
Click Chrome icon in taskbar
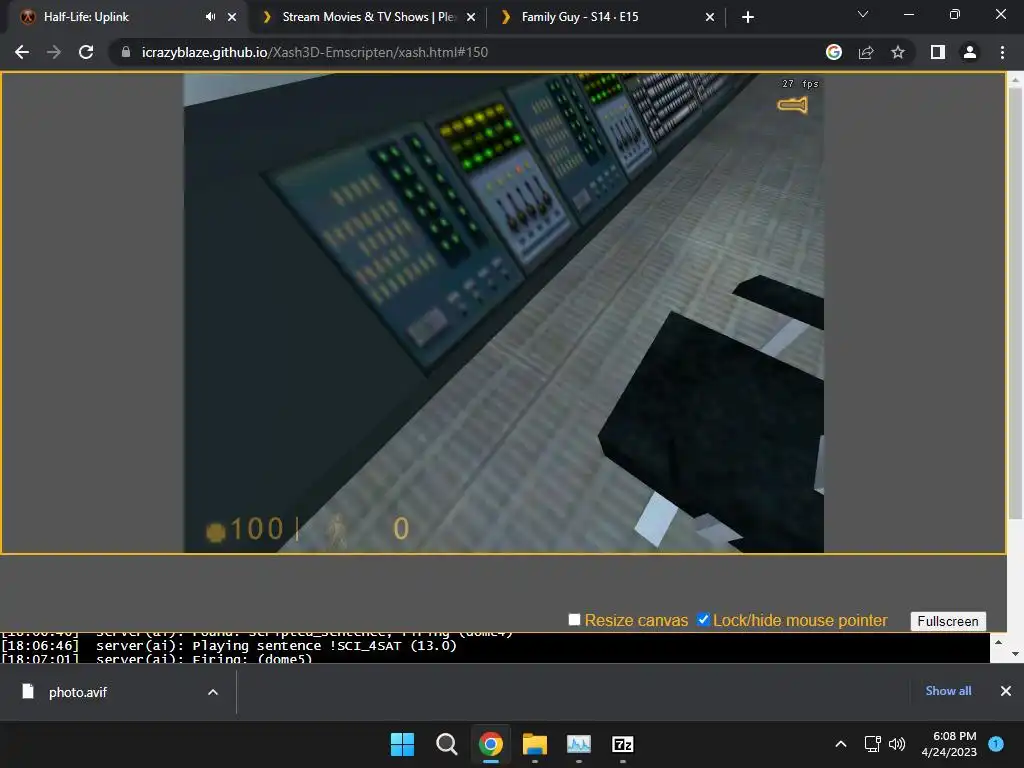pos(490,744)
